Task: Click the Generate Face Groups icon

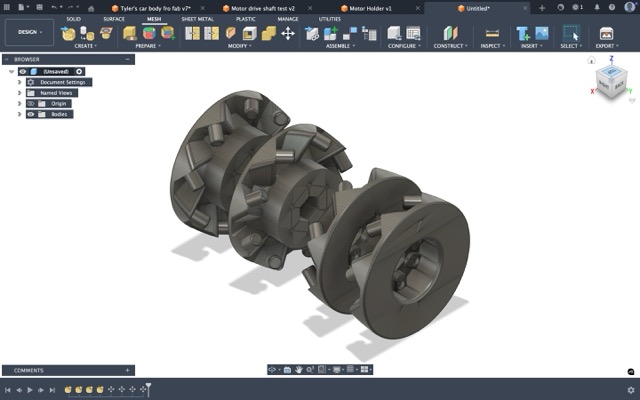Action: (149, 33)
